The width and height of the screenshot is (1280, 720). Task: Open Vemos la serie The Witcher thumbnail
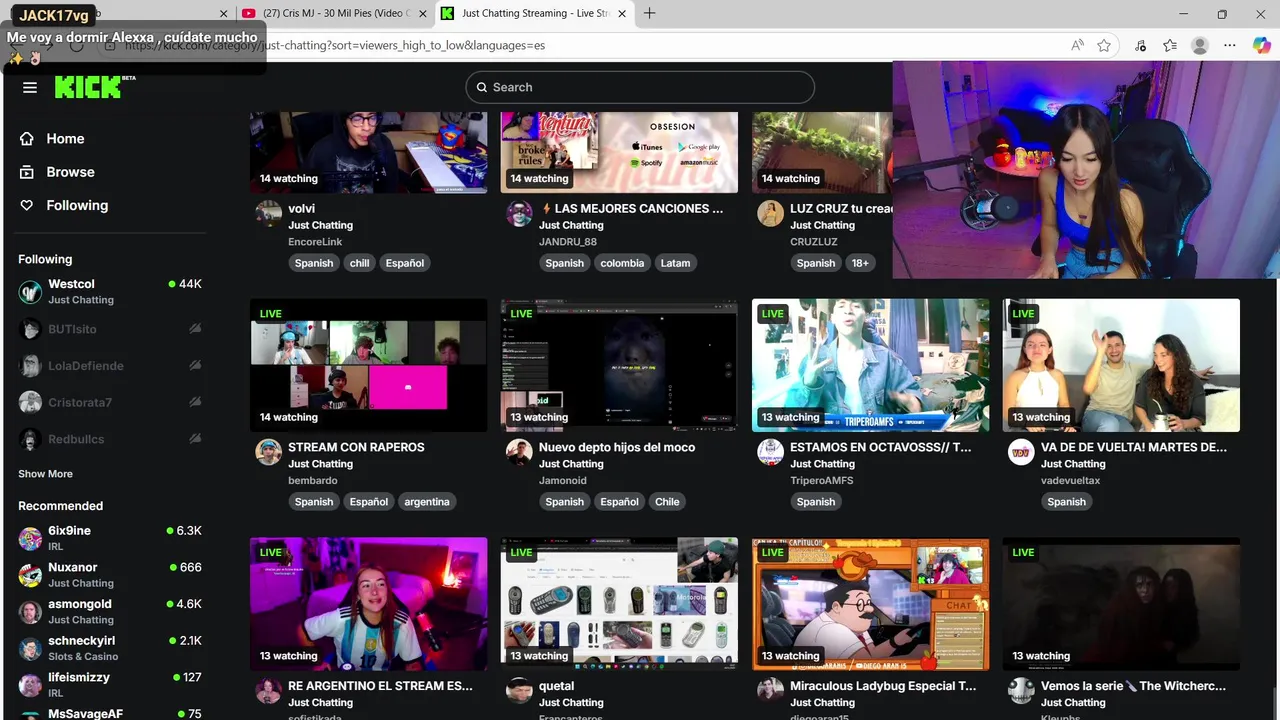(1121, 604)
